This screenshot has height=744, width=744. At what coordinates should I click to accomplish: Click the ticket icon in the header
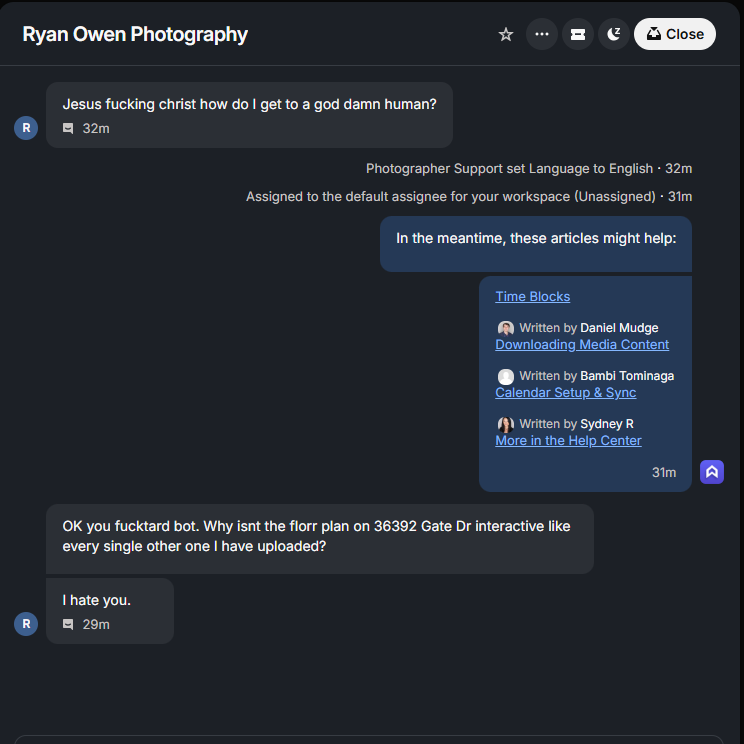coord(577,34)
